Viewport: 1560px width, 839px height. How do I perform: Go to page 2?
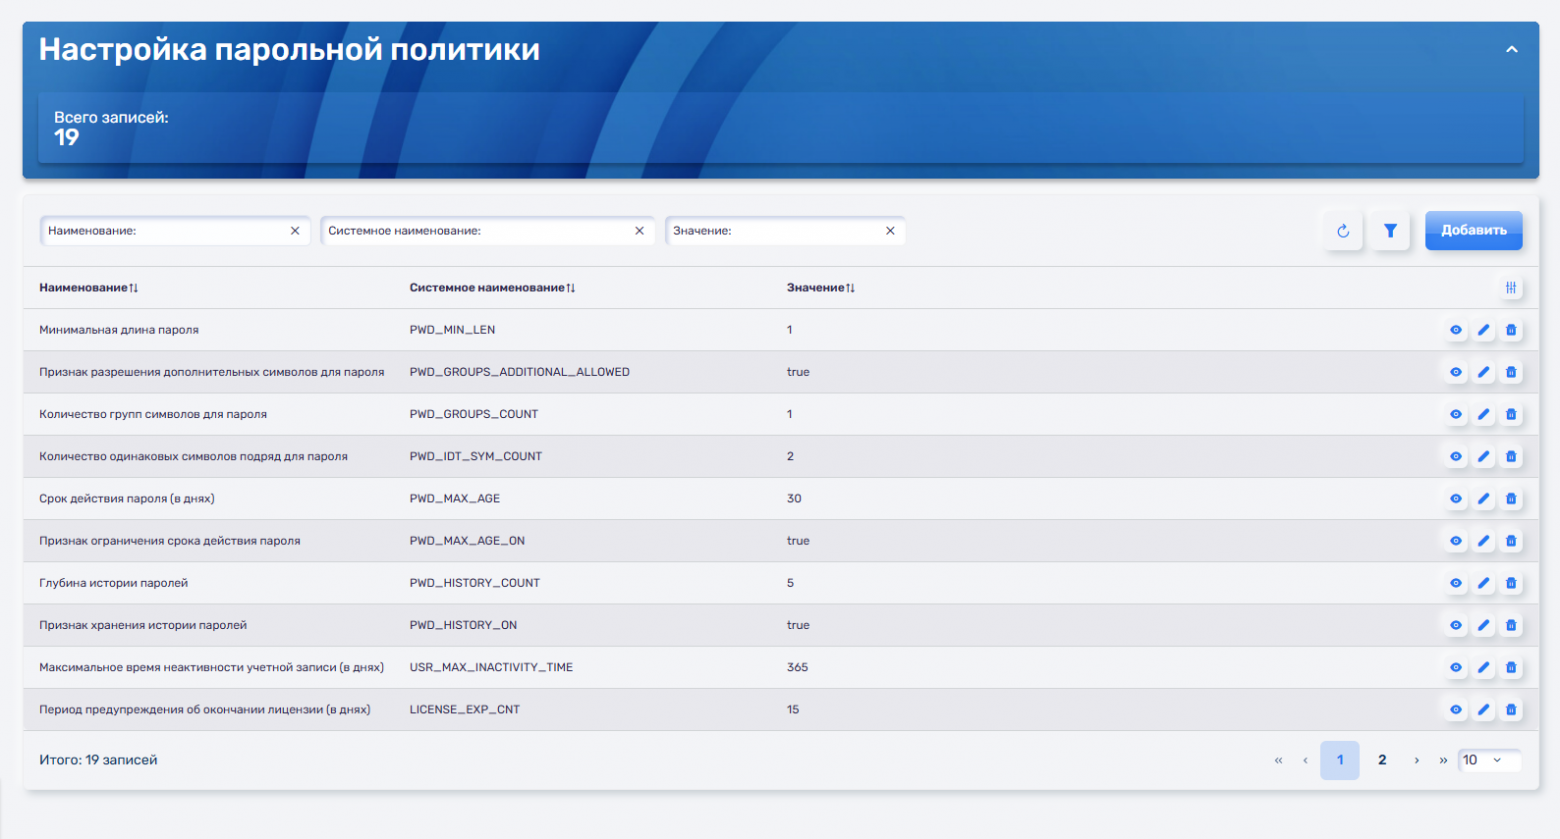click(1382, 760)
